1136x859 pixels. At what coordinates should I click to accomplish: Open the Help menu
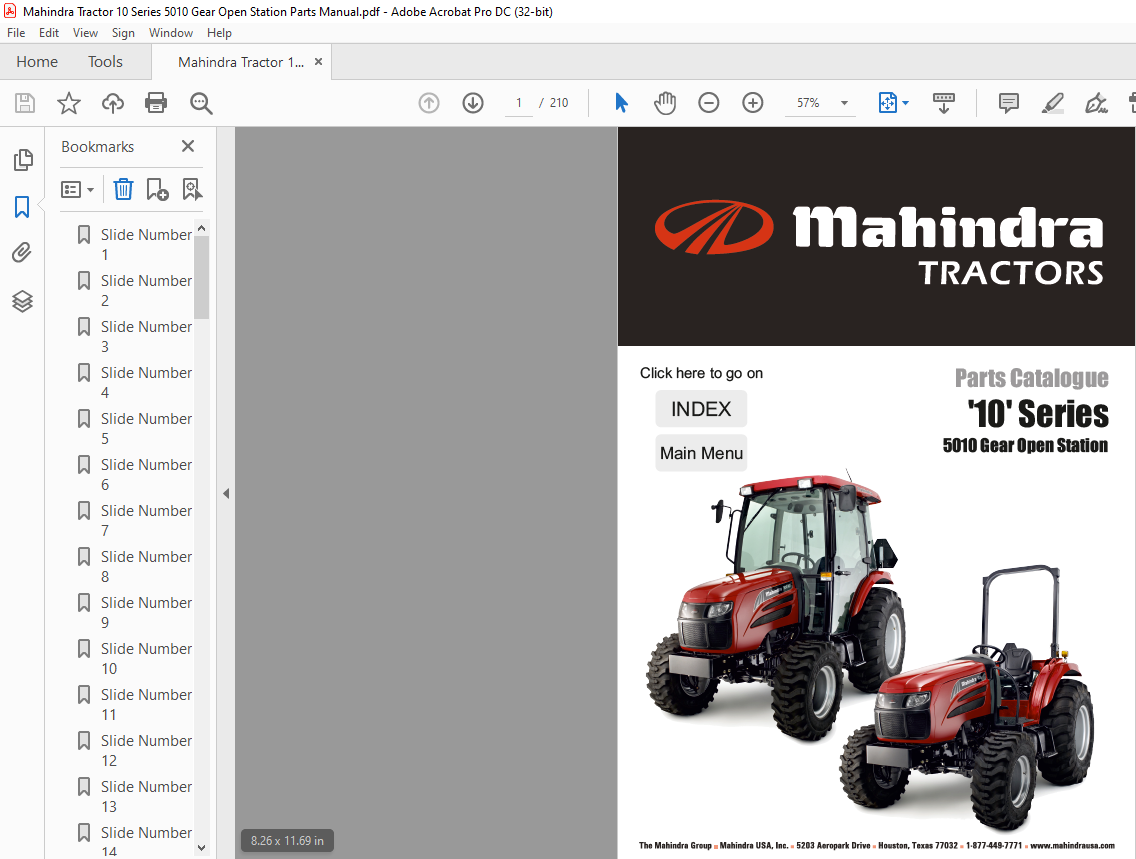[x=219, y=33]
